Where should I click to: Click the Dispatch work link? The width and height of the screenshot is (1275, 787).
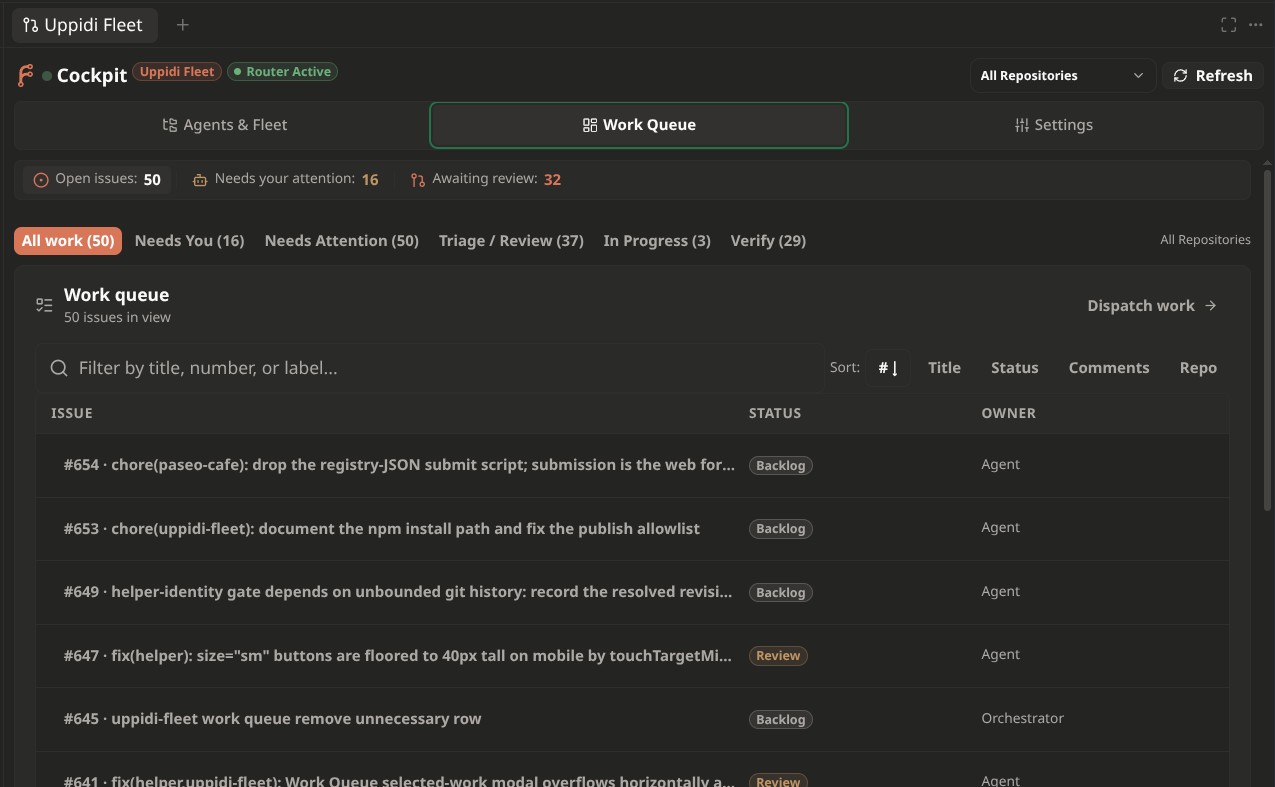coord(1152,306)
